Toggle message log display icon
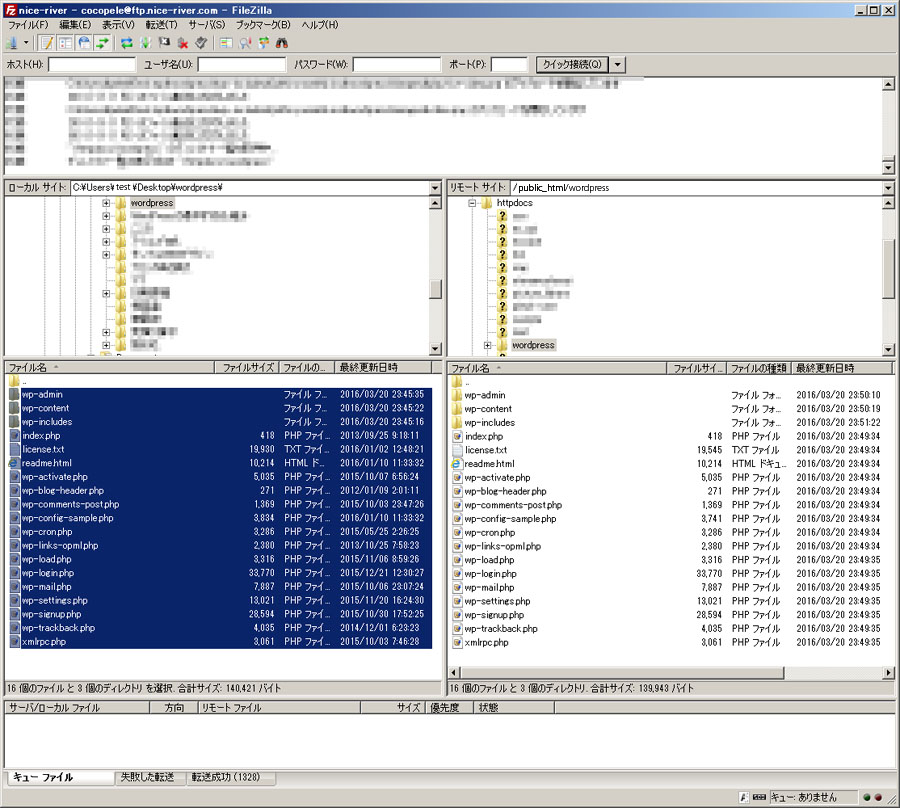 point(47,43)
